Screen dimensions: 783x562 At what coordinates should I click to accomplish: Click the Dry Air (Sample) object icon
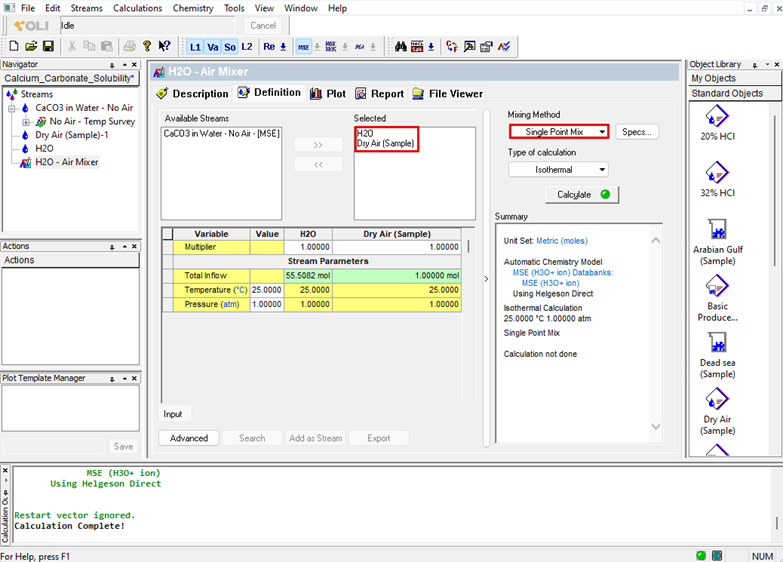pos(717,399)
